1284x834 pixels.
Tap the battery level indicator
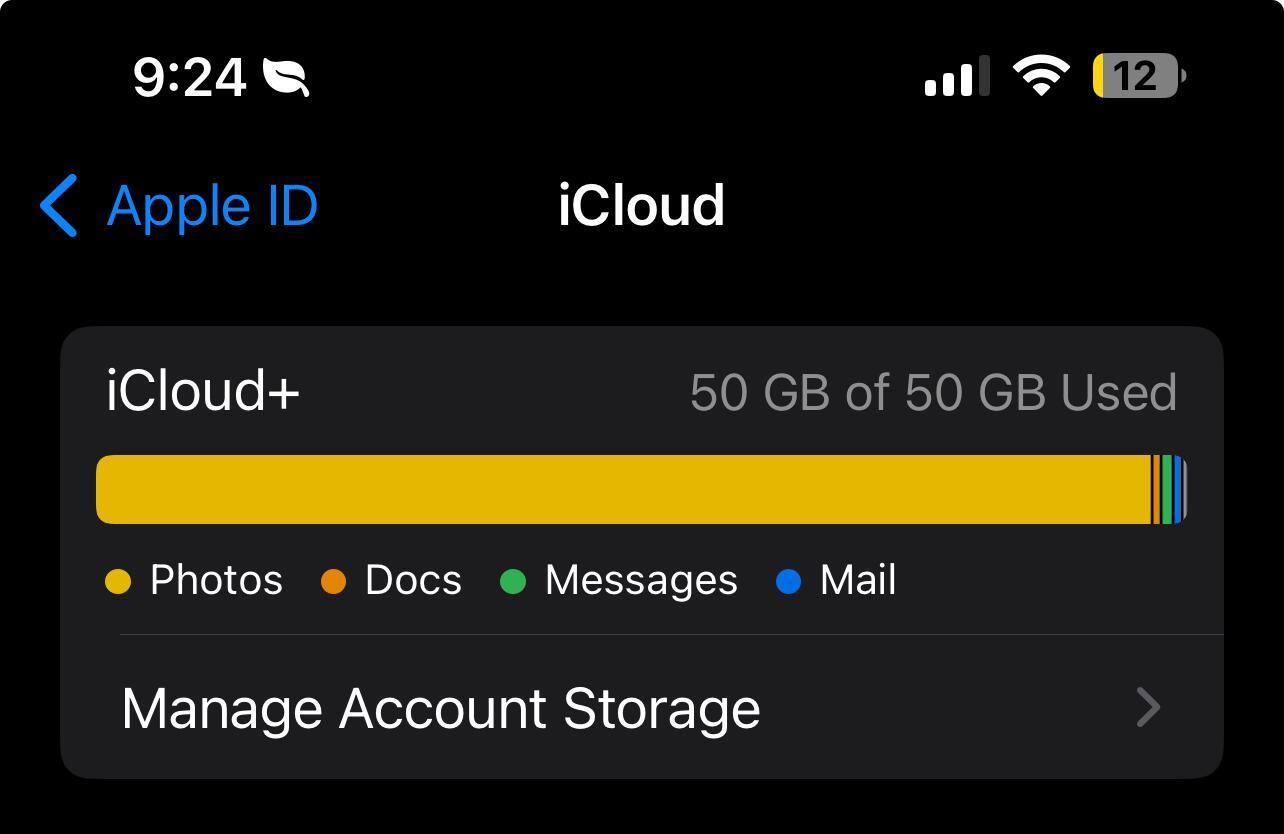click(x=1138, y=77)
